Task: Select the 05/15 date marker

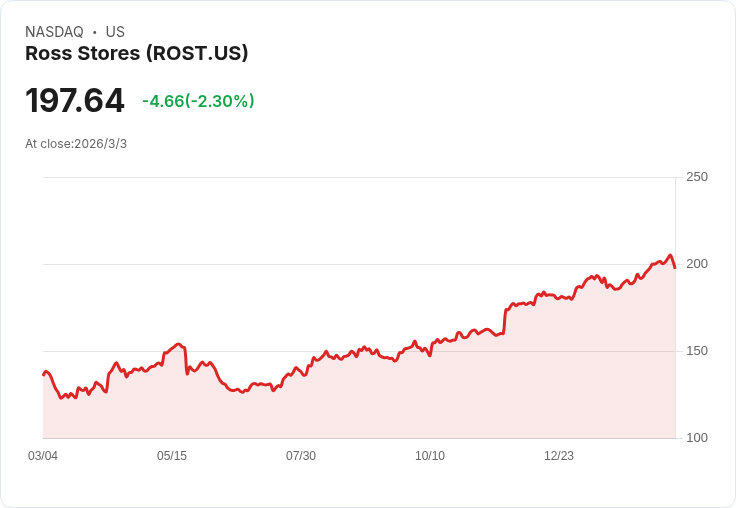Action: coord(172,456)
